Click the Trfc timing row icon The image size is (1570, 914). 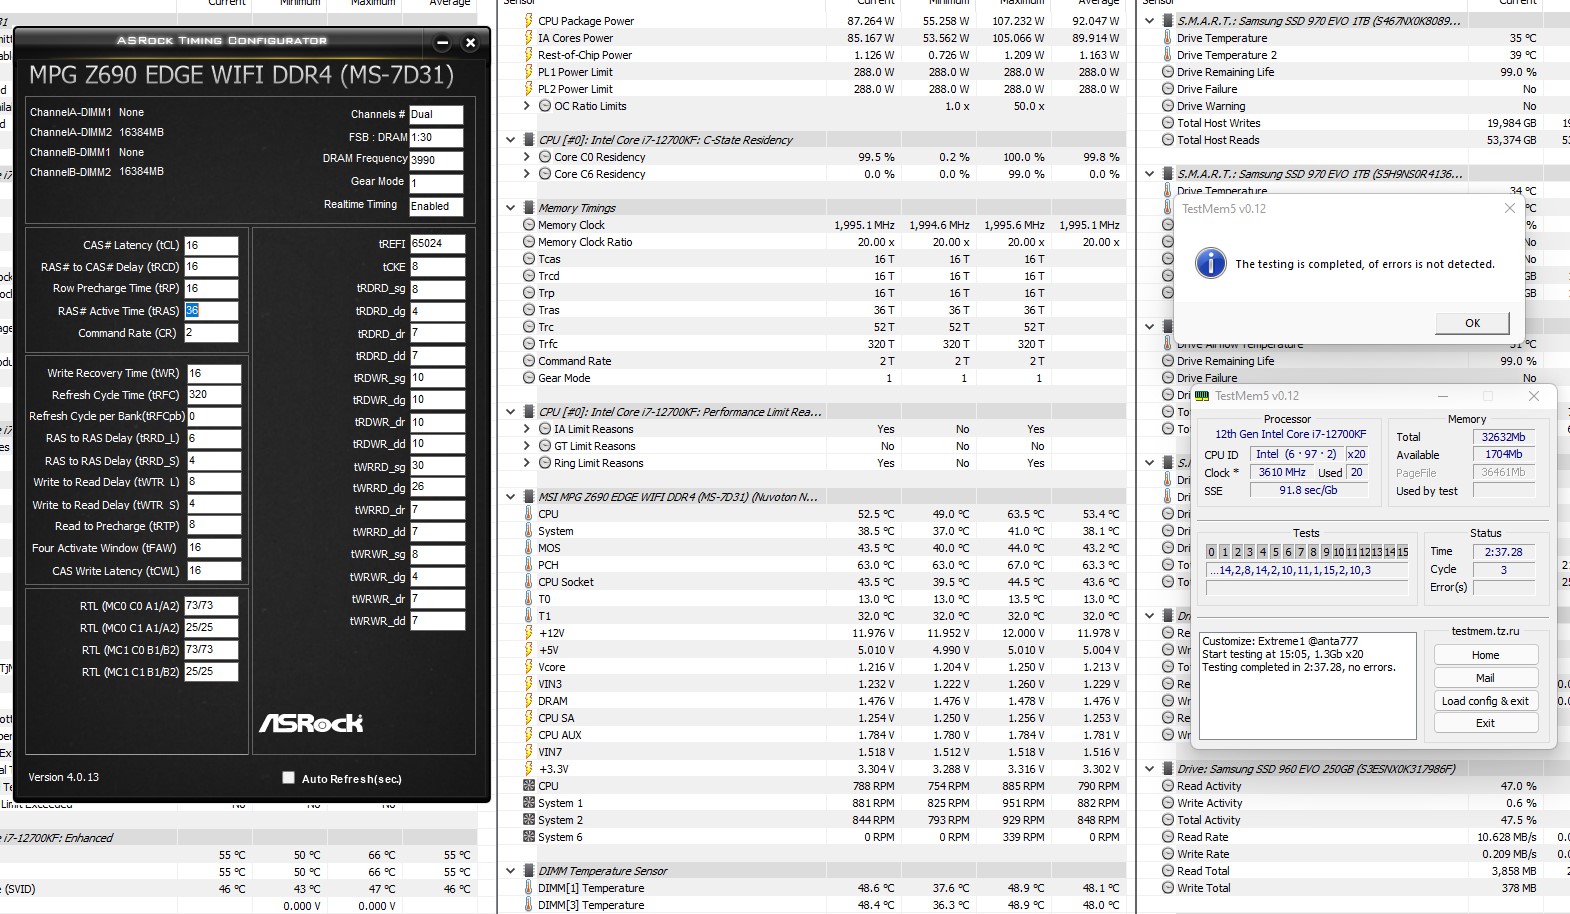point(529,344)
